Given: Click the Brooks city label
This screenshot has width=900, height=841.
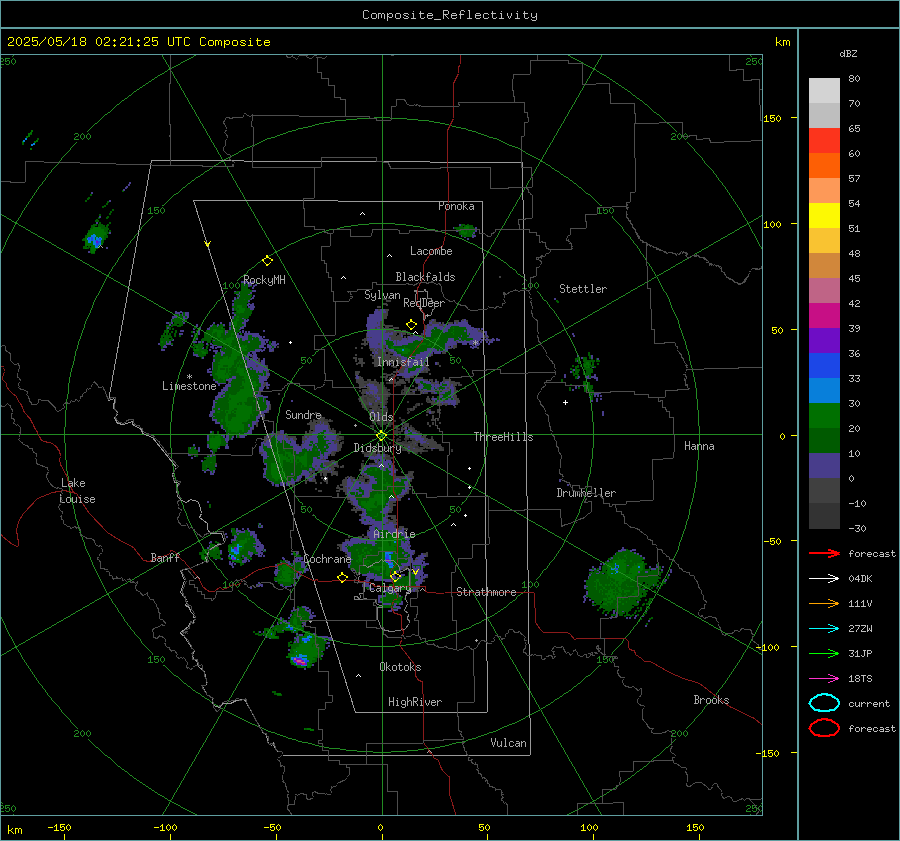Looking at the screenshot, I should 711,700.
